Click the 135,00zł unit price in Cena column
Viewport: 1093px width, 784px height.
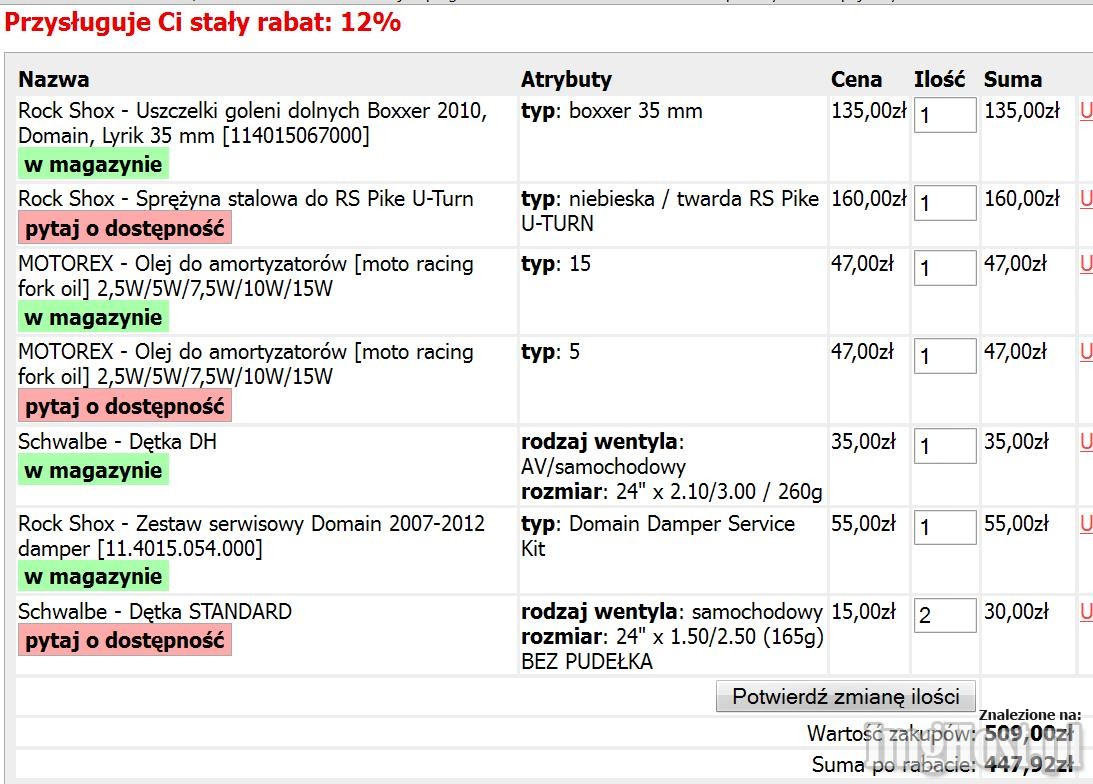[x=869, y=111]
